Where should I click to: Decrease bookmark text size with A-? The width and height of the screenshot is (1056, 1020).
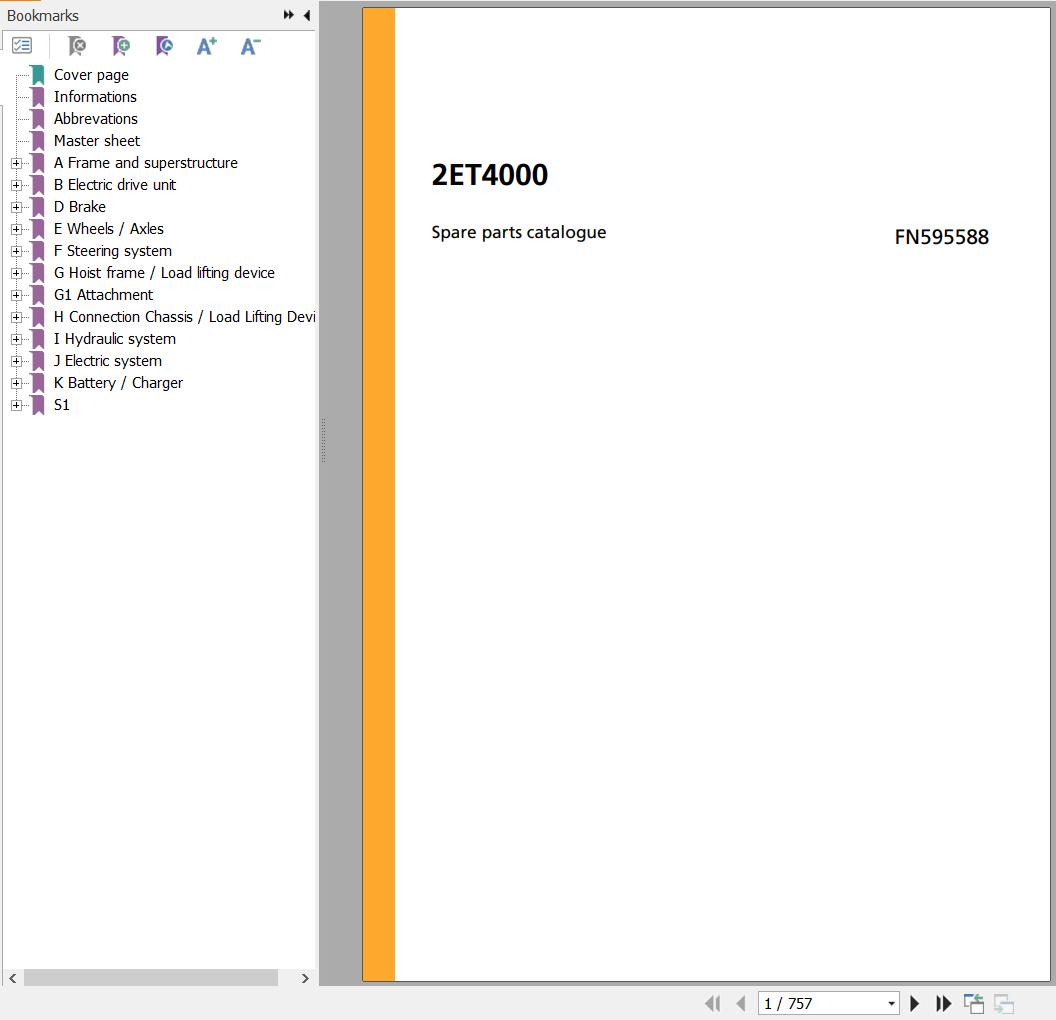click(250, 46)
